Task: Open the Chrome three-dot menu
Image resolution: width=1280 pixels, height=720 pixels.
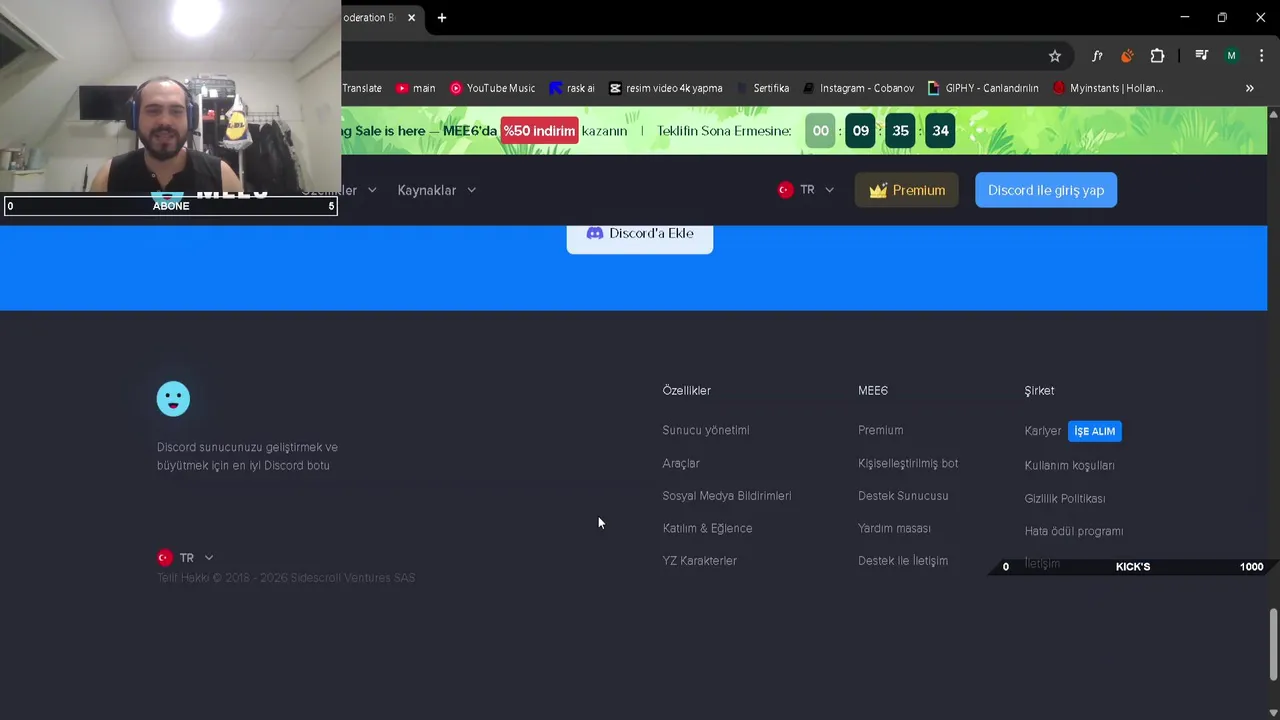Action: pyautogui.click(x=1261, y=56)
